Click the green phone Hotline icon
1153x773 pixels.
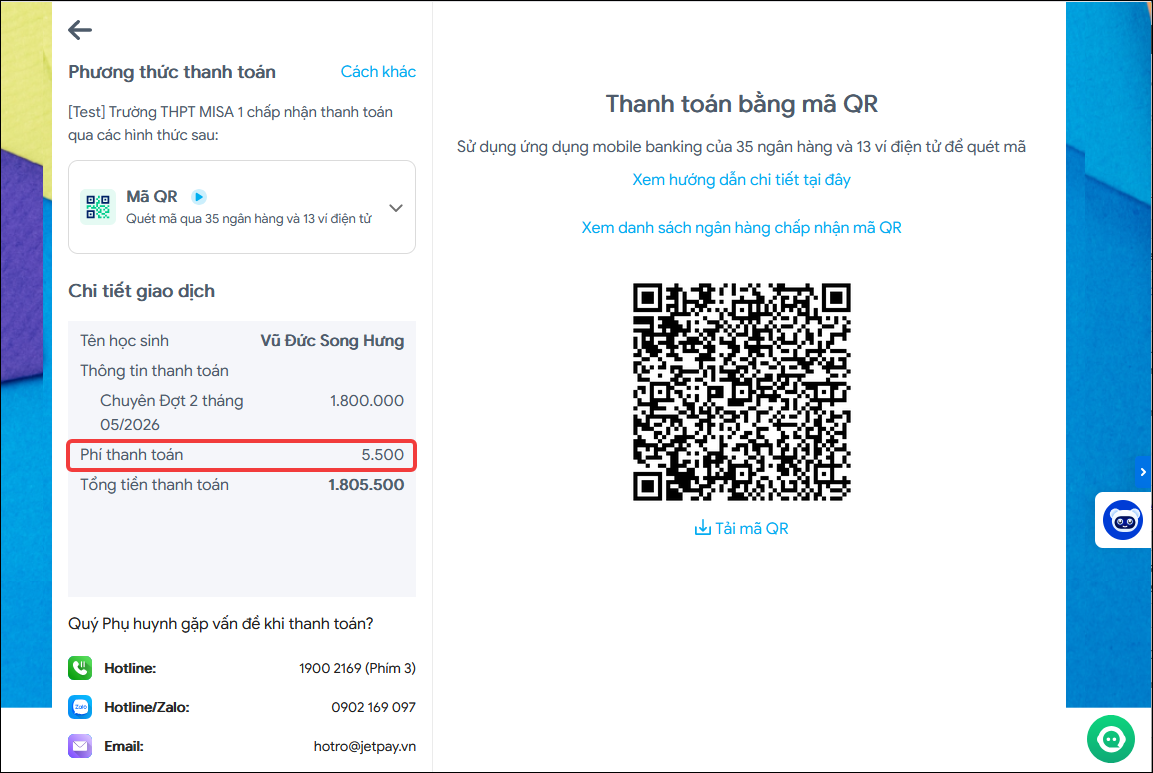(x=80, y=668)
